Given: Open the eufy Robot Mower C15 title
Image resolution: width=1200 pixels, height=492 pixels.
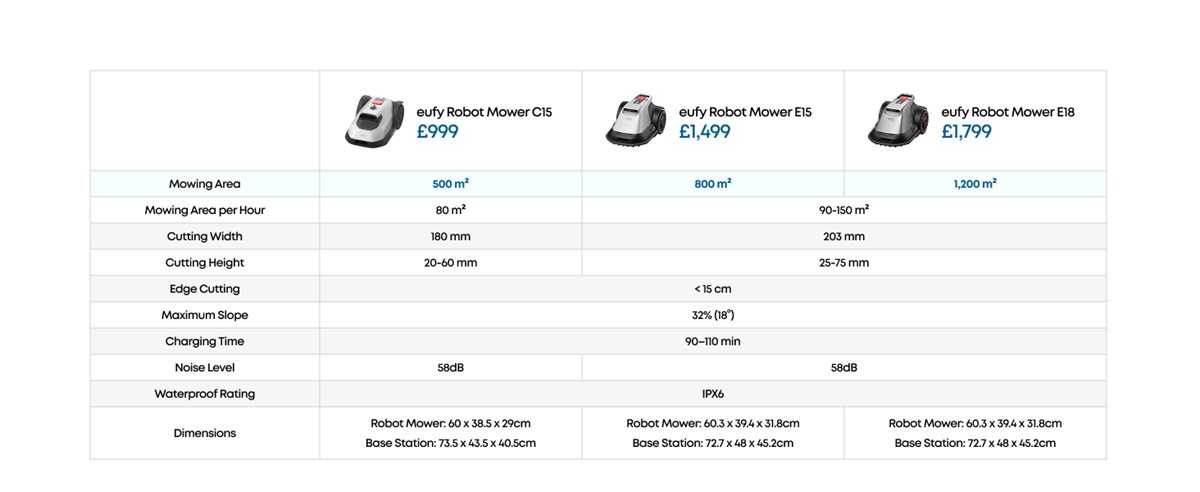Looking at the screenshot, I should (x=484, y=112).
